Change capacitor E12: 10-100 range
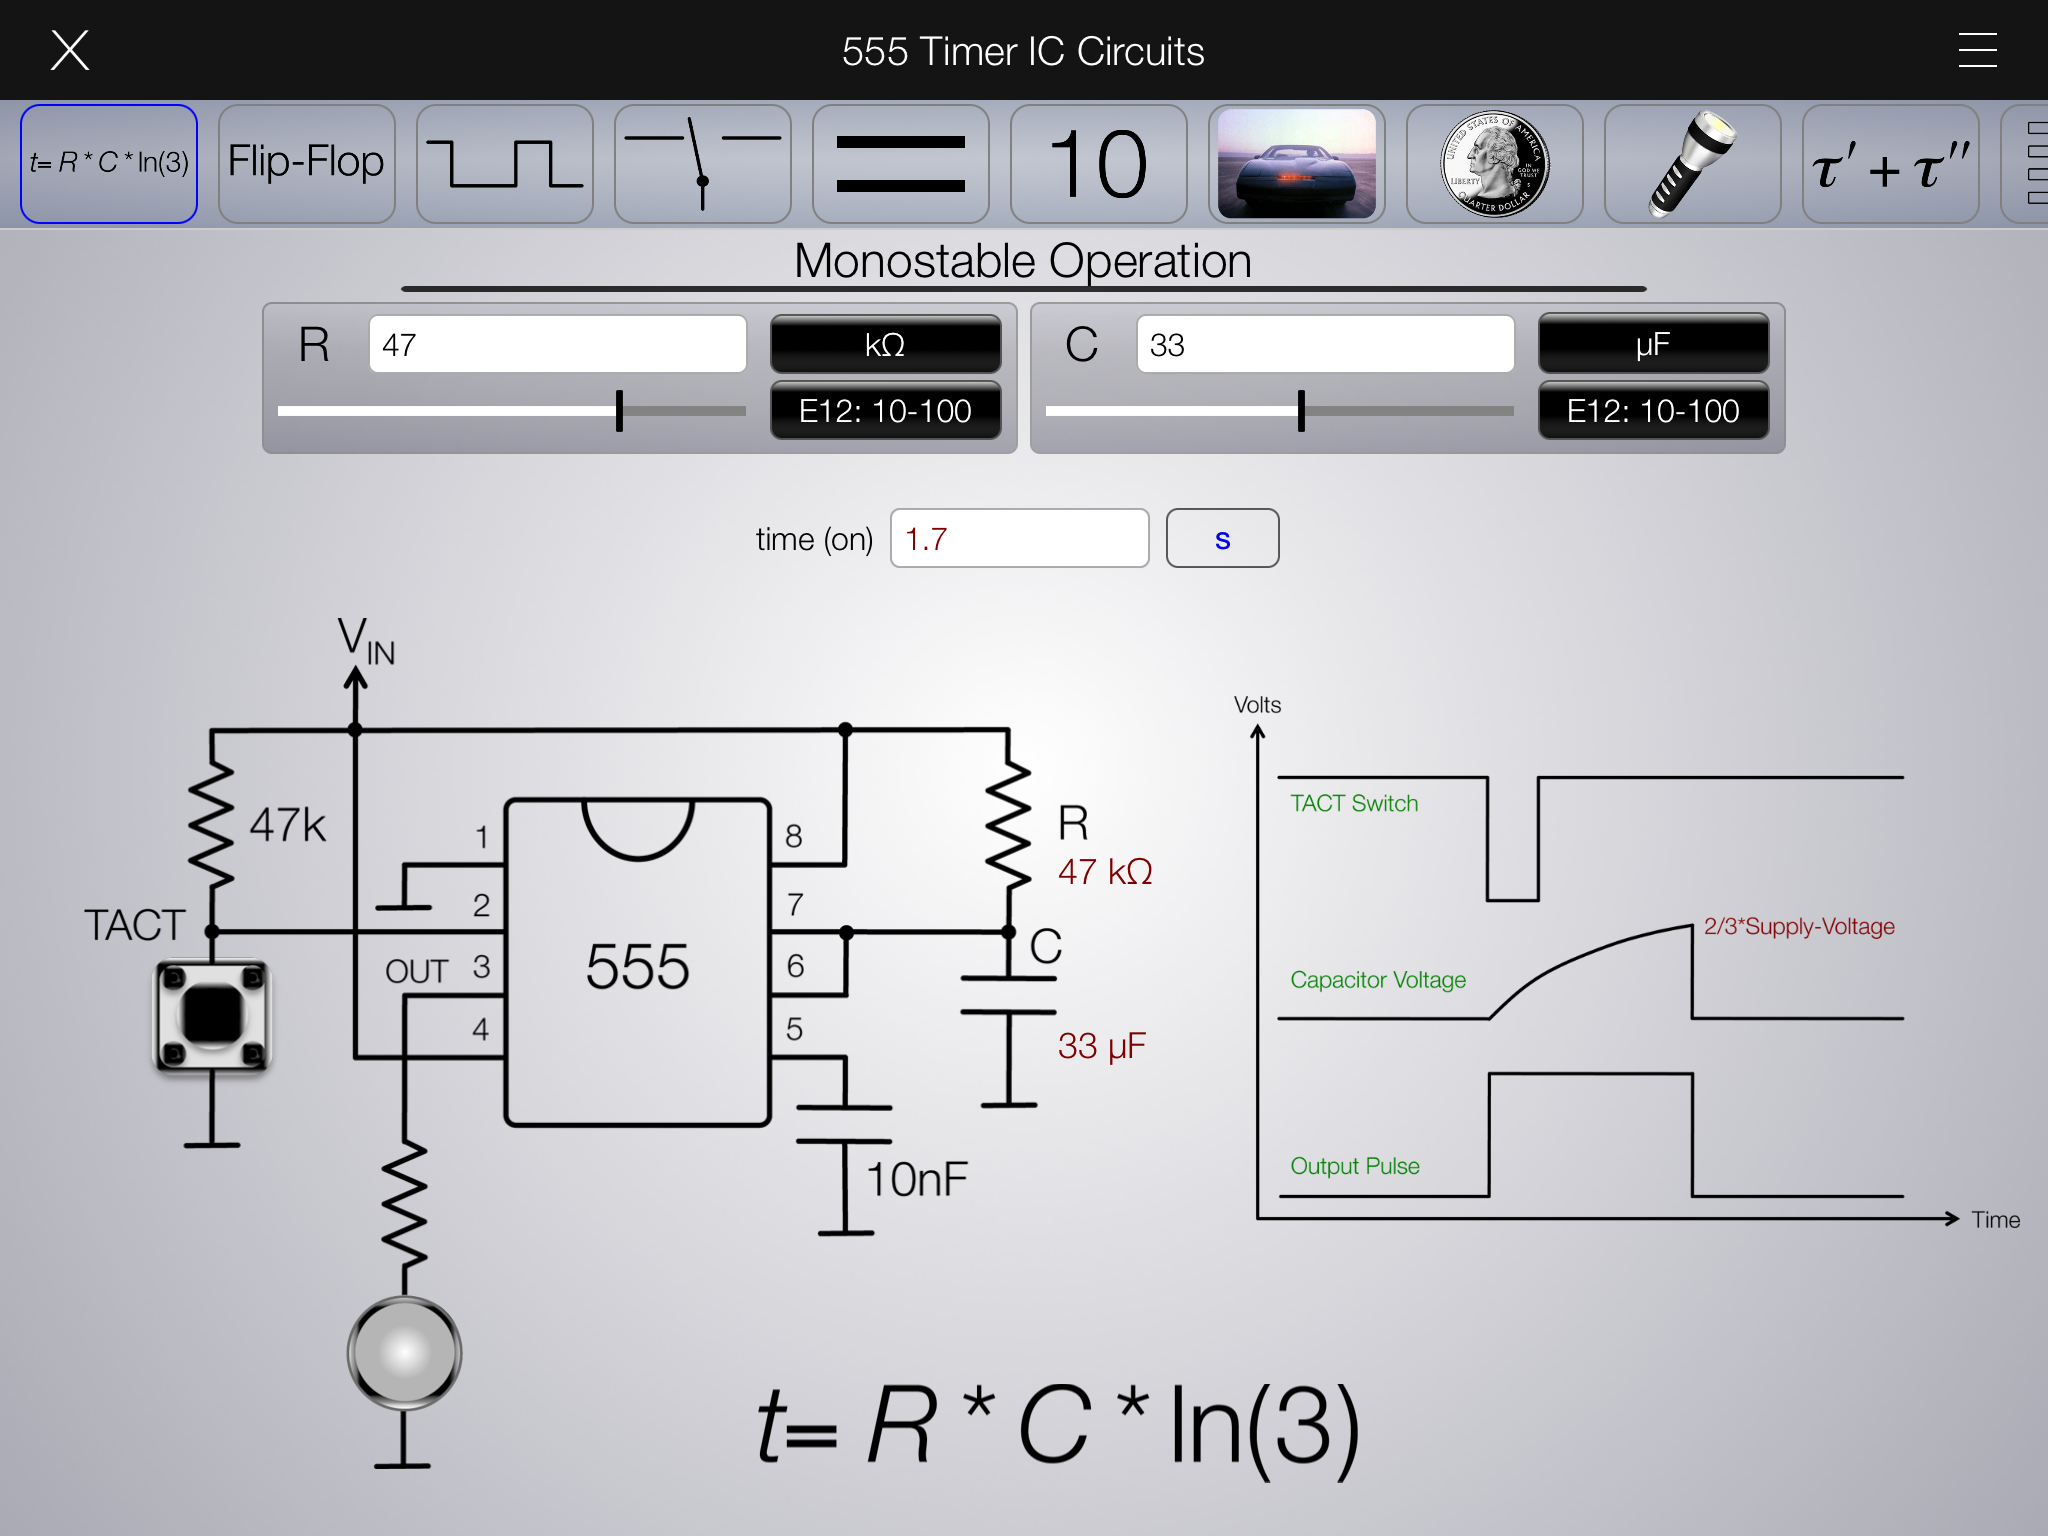 (x=1653, y=411)
